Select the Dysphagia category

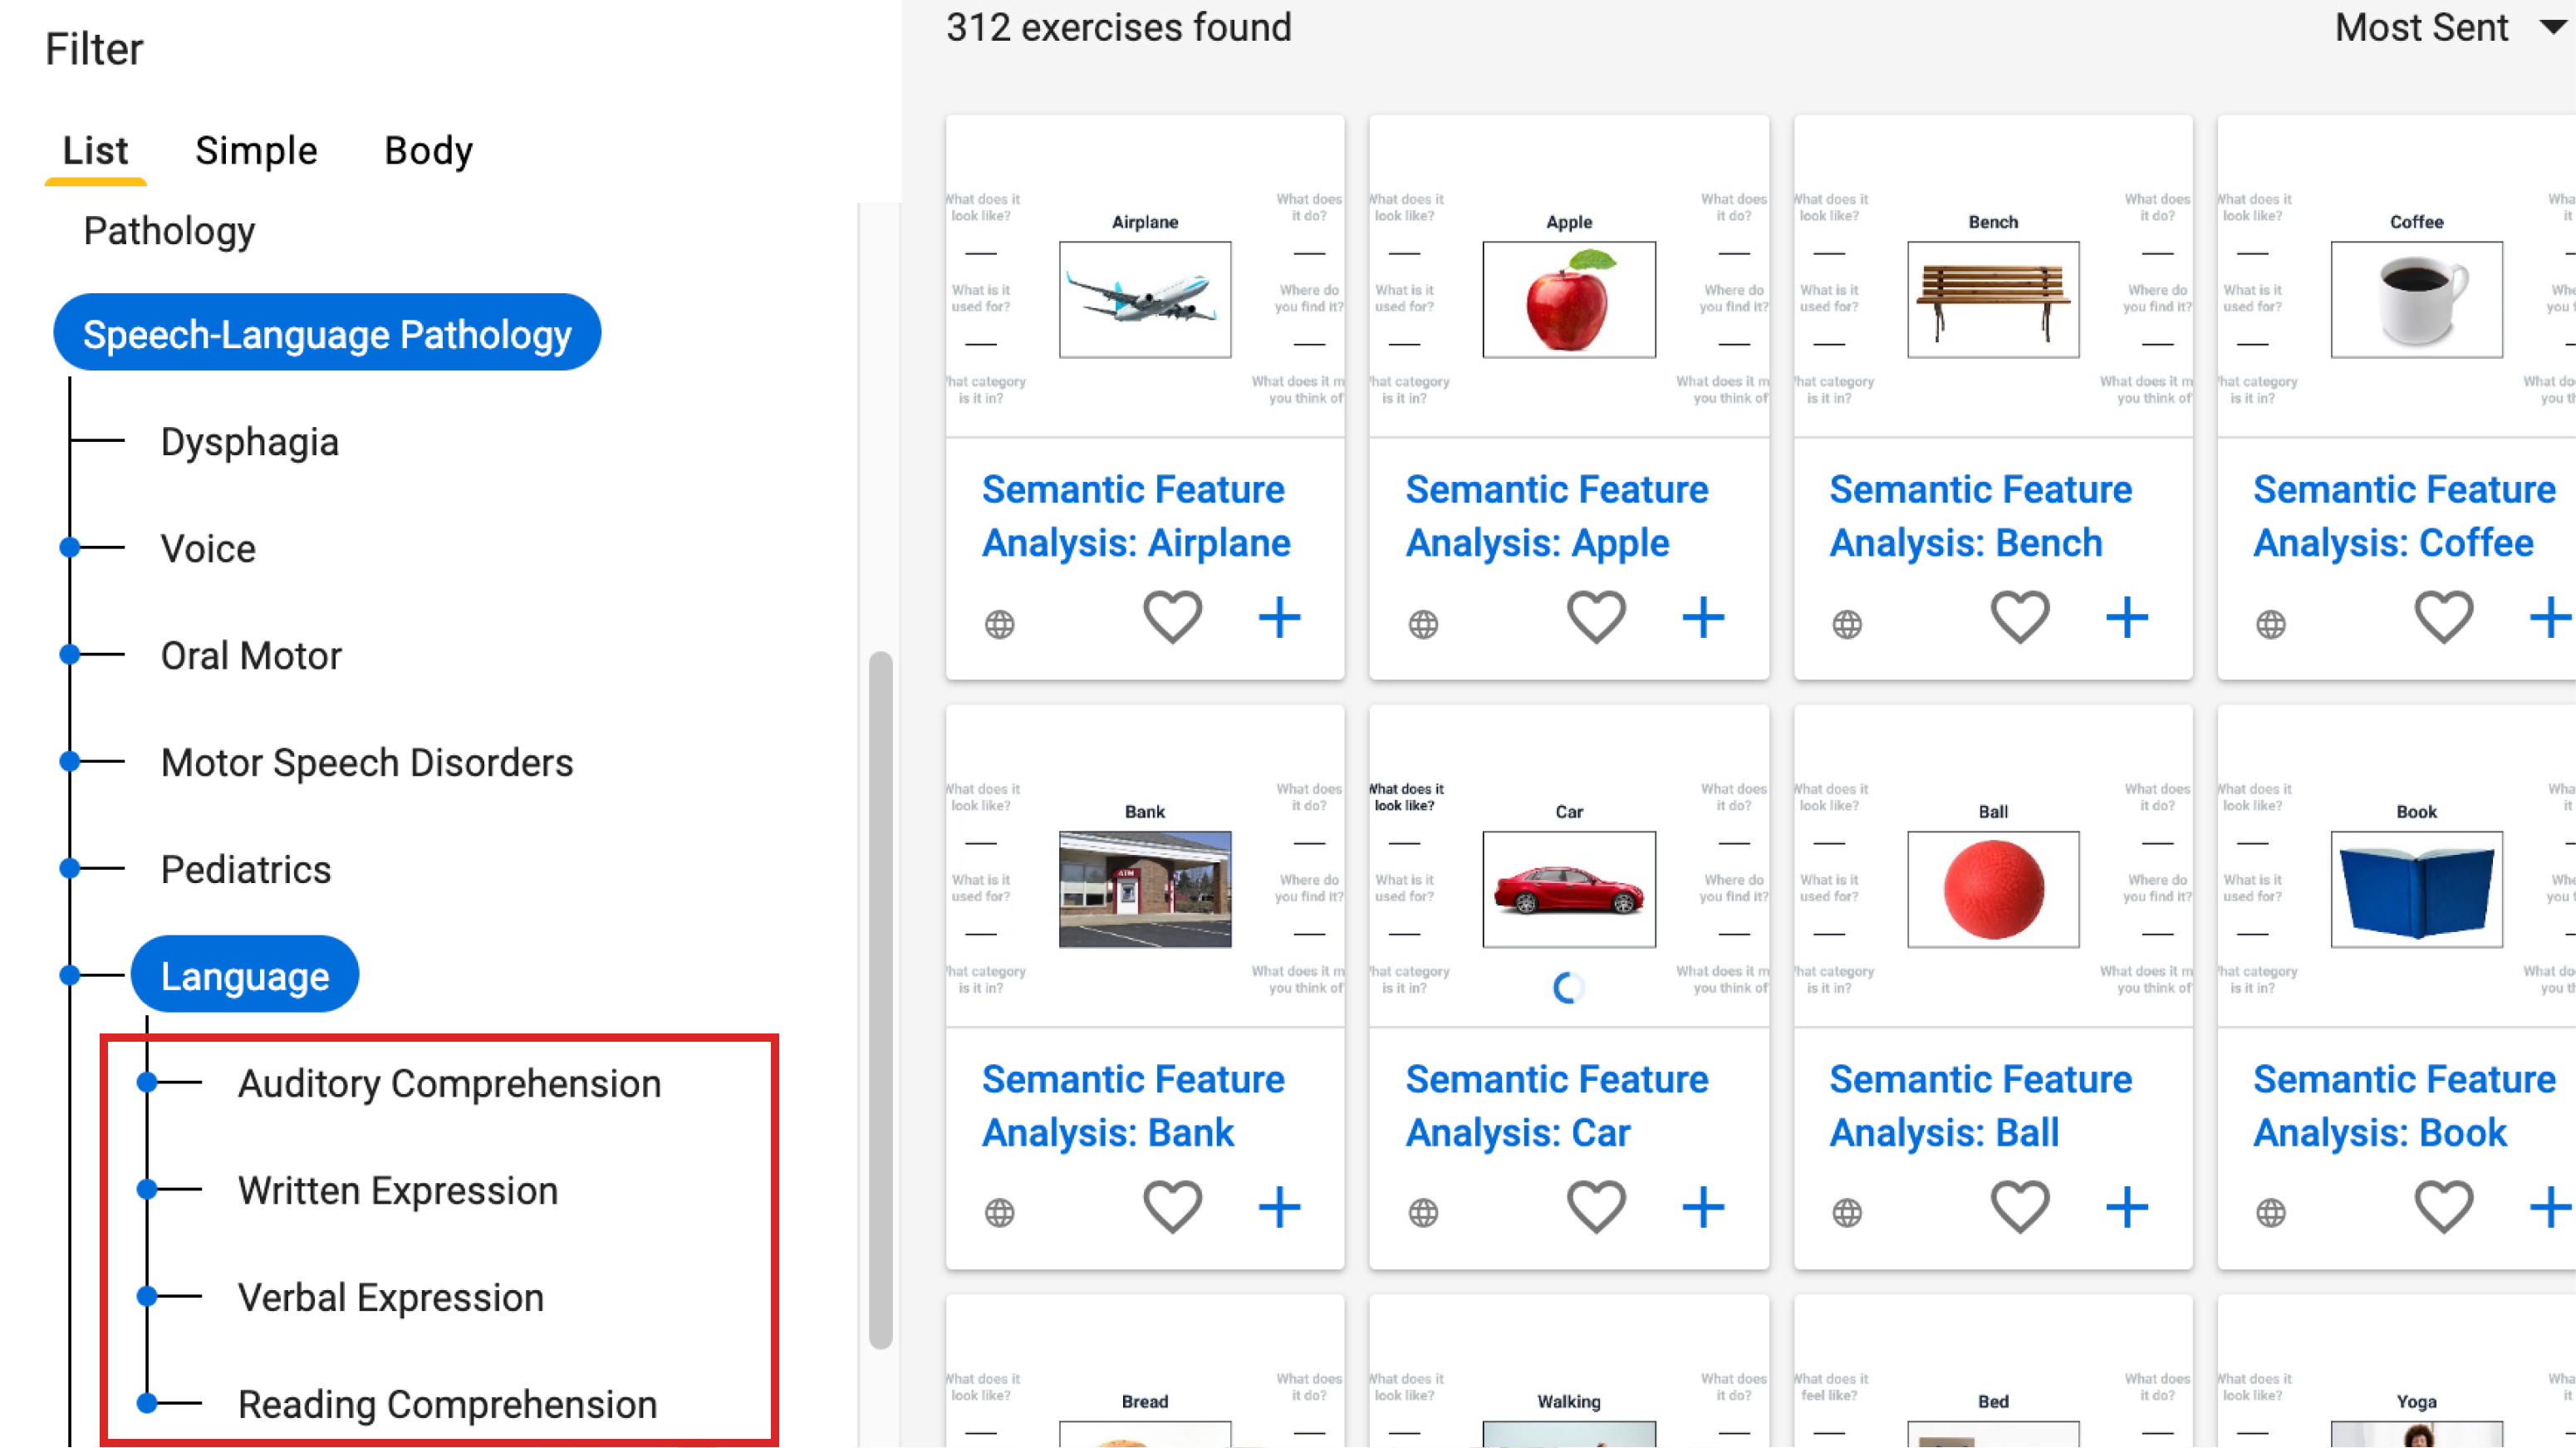(250, 441)
